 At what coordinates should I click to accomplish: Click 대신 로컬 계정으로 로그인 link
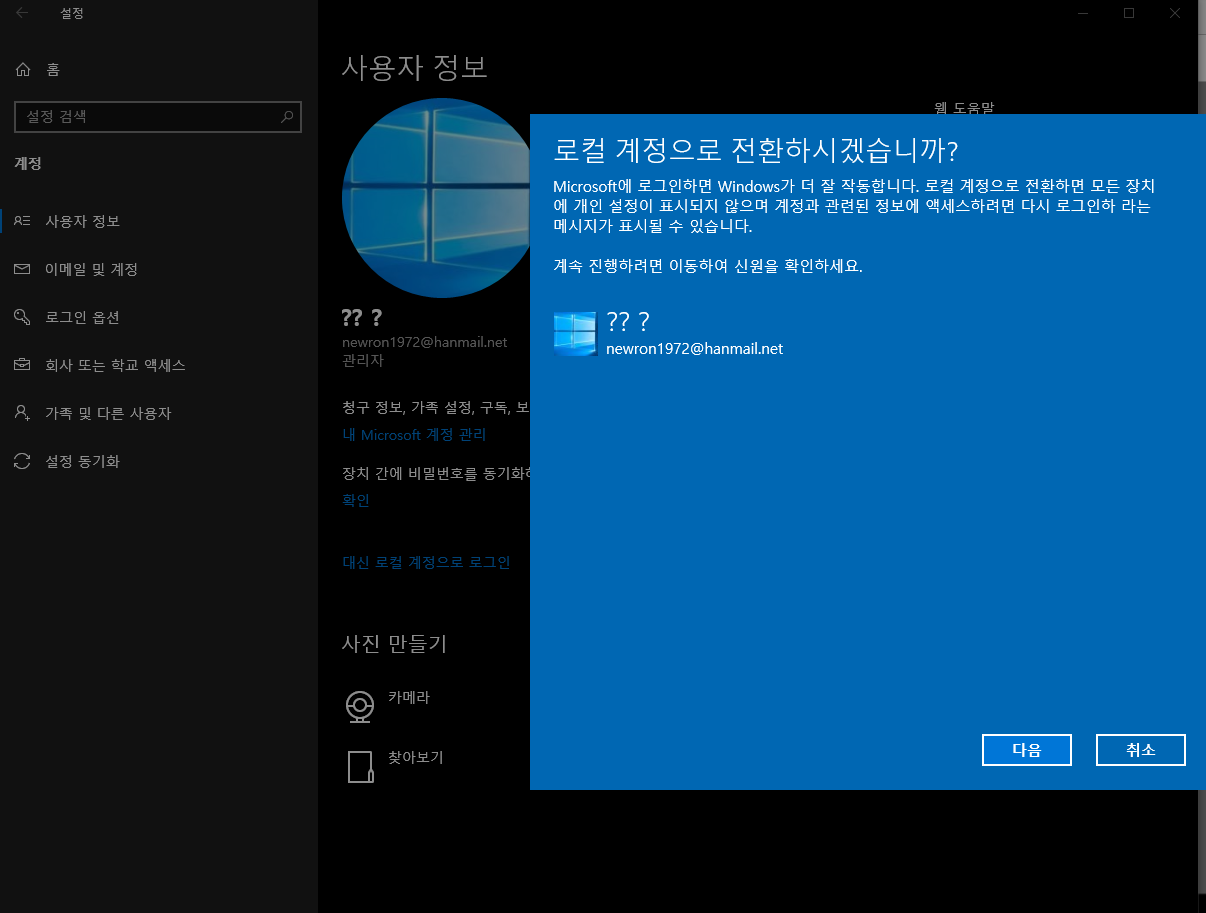[x=426, y=562]
